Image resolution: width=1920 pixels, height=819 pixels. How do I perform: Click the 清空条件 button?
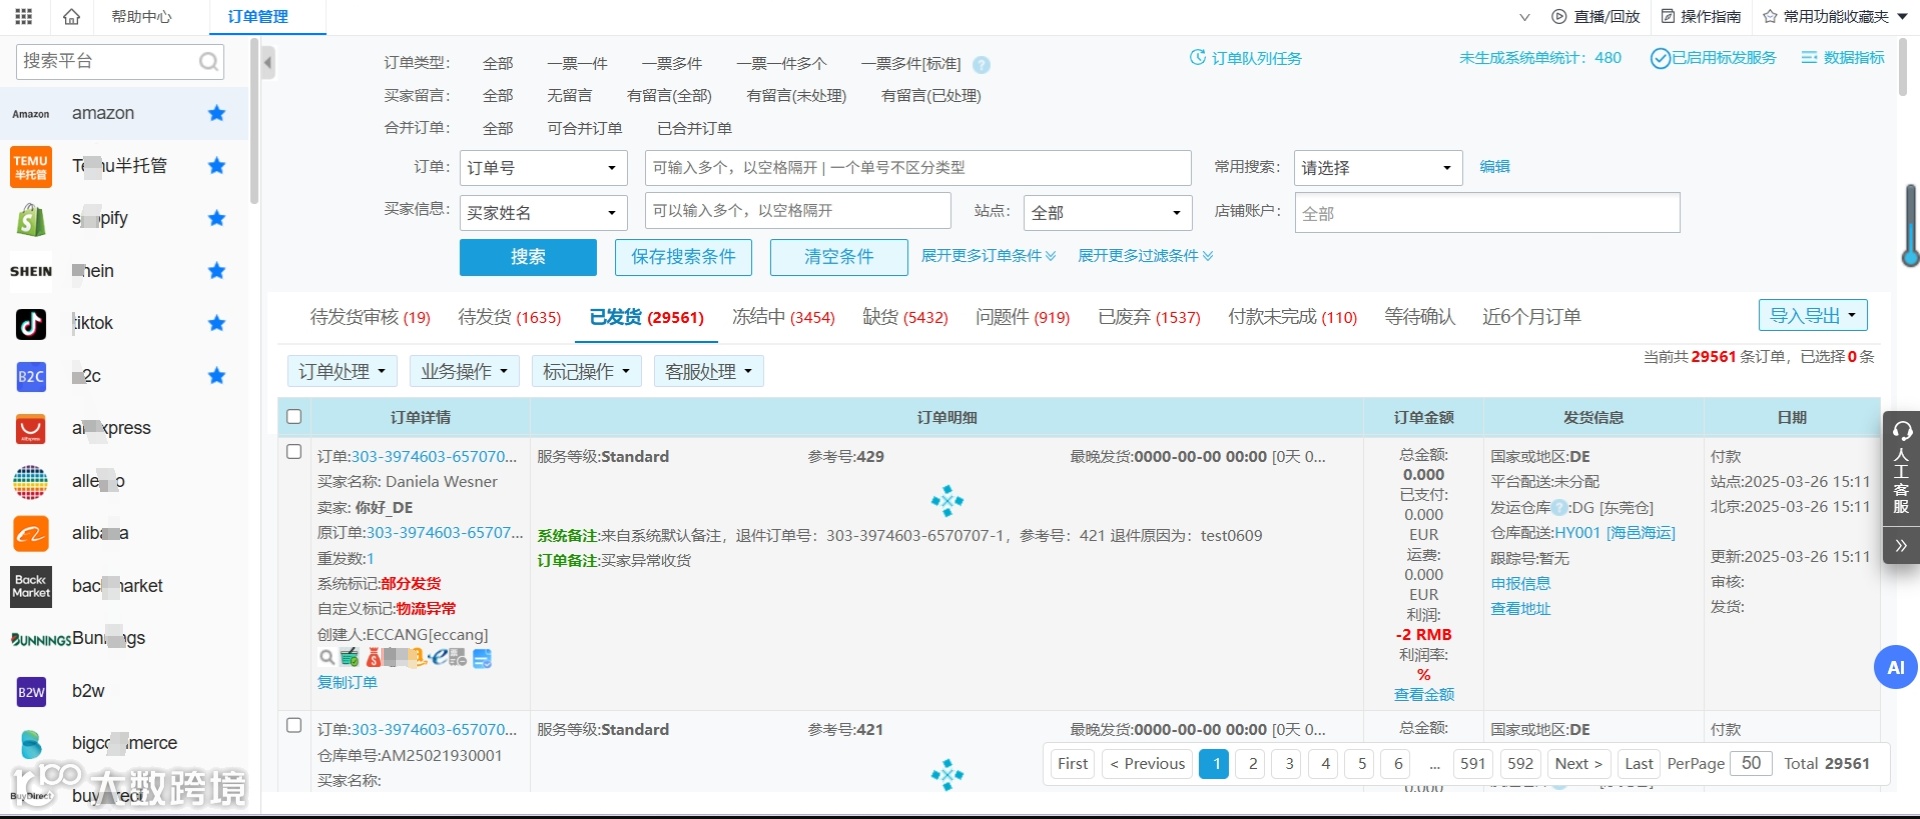click(x=839, y=257)
